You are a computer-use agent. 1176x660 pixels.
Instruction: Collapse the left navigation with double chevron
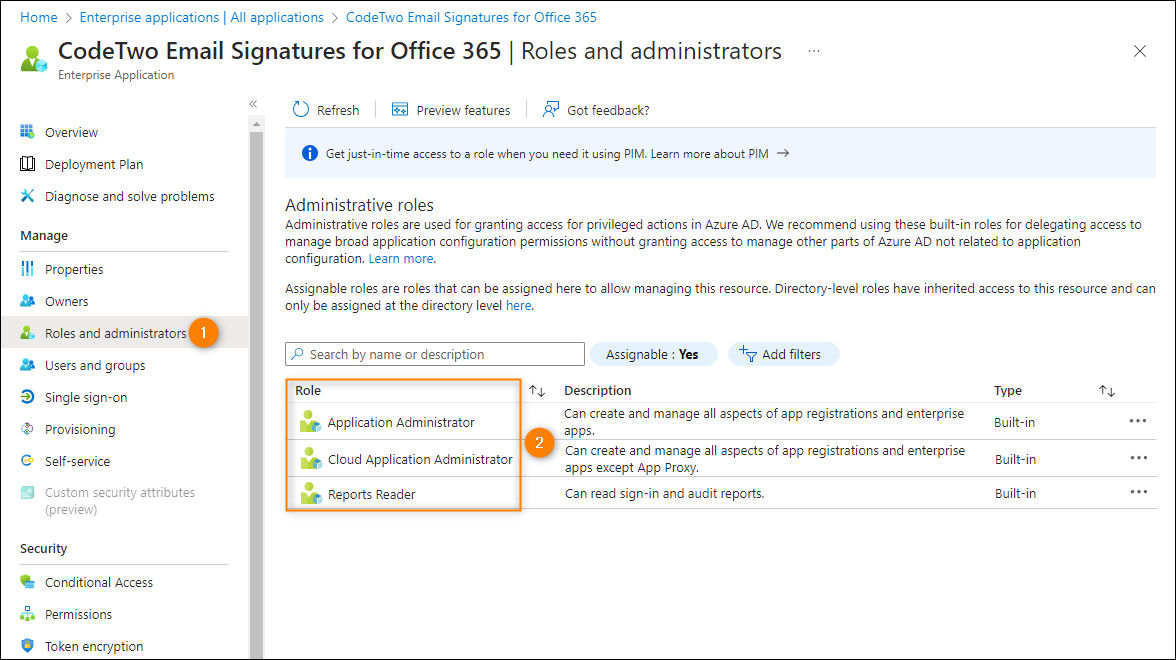click(254, 104)
